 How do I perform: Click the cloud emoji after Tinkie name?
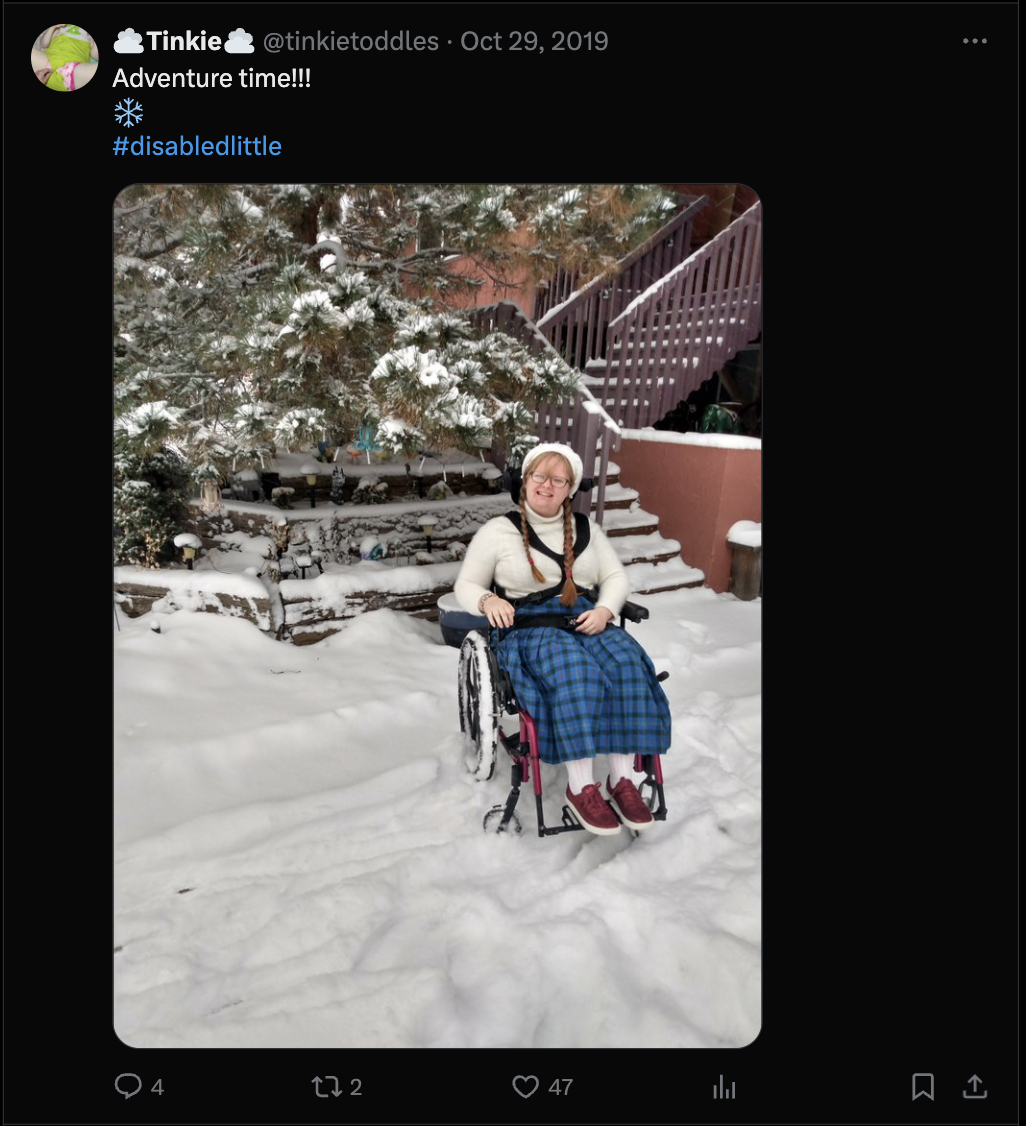click(x=239, y=41)
